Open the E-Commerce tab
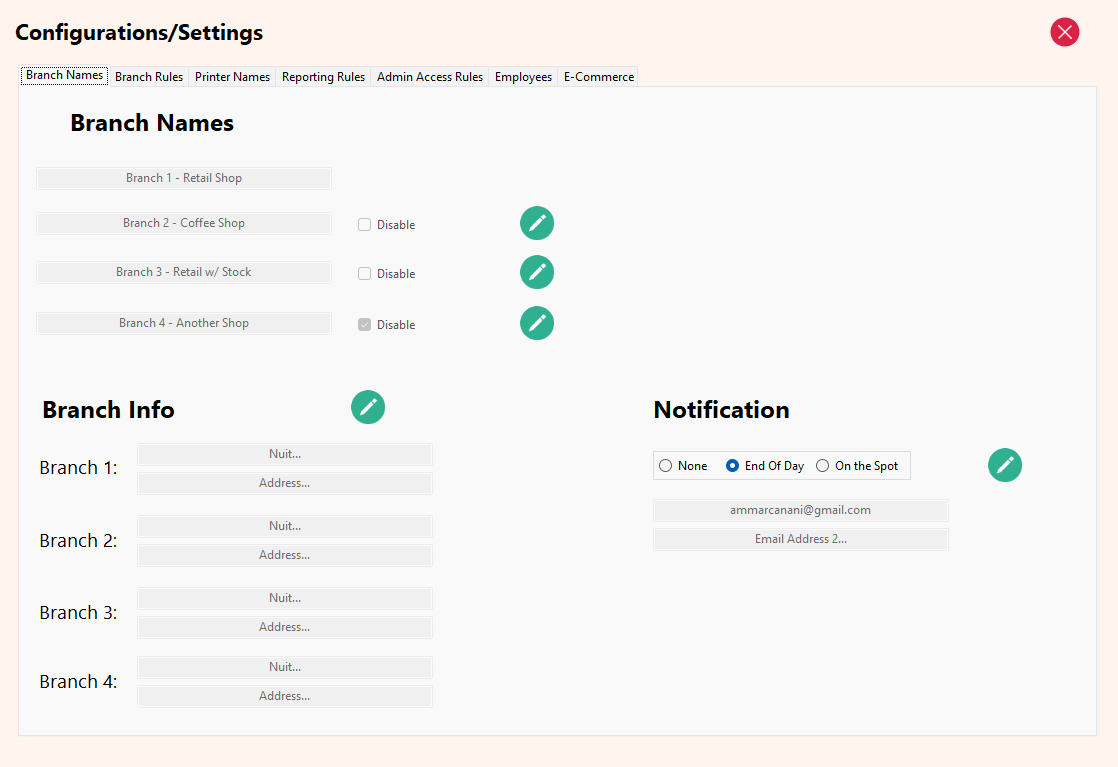Viewport: 1118px width, 767px height. tap(598, 77)
